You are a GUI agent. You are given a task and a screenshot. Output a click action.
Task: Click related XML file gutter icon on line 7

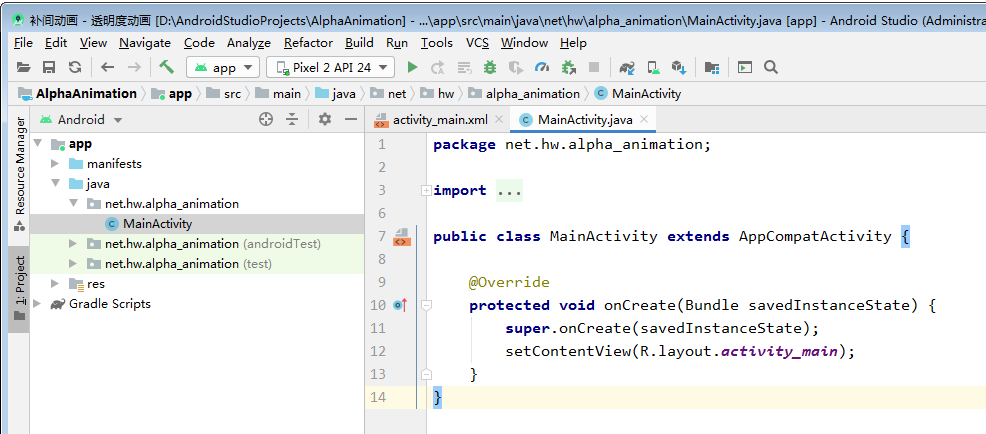click(x=402, y=237)
